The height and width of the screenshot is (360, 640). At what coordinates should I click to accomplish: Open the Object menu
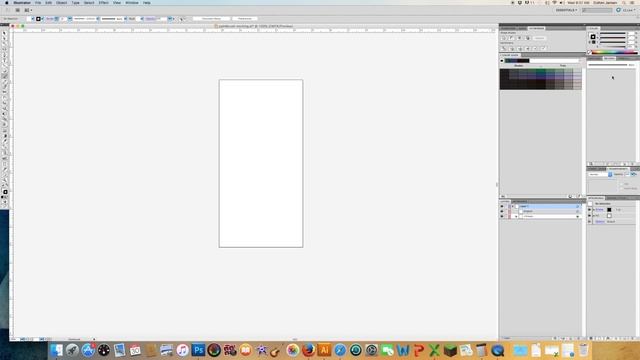coord(62,3)
